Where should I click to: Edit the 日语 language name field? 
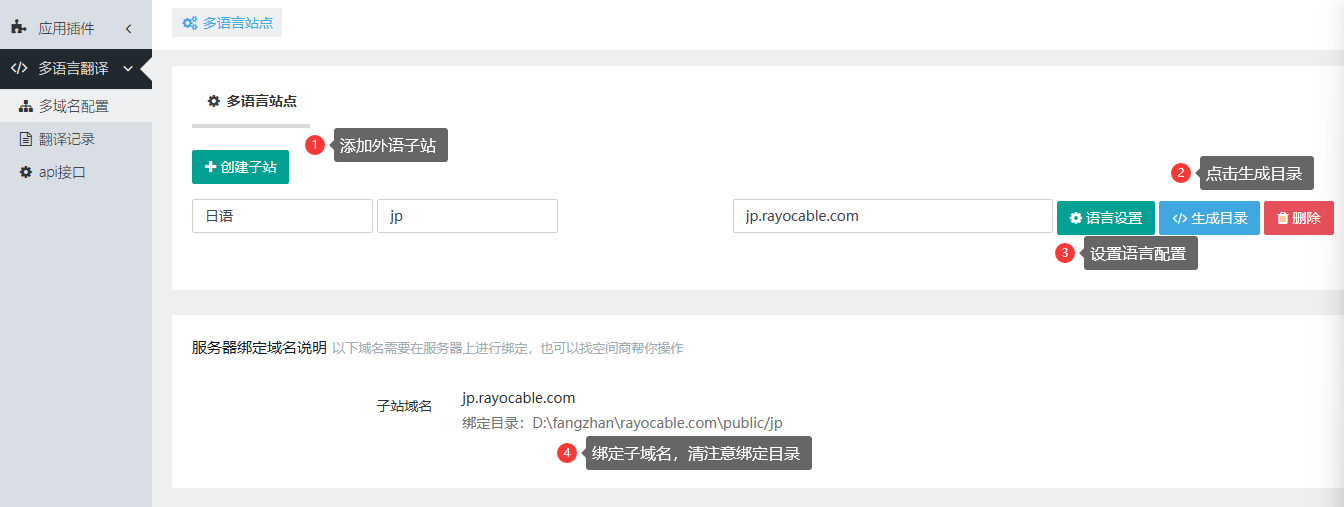(x=282, y=216)
